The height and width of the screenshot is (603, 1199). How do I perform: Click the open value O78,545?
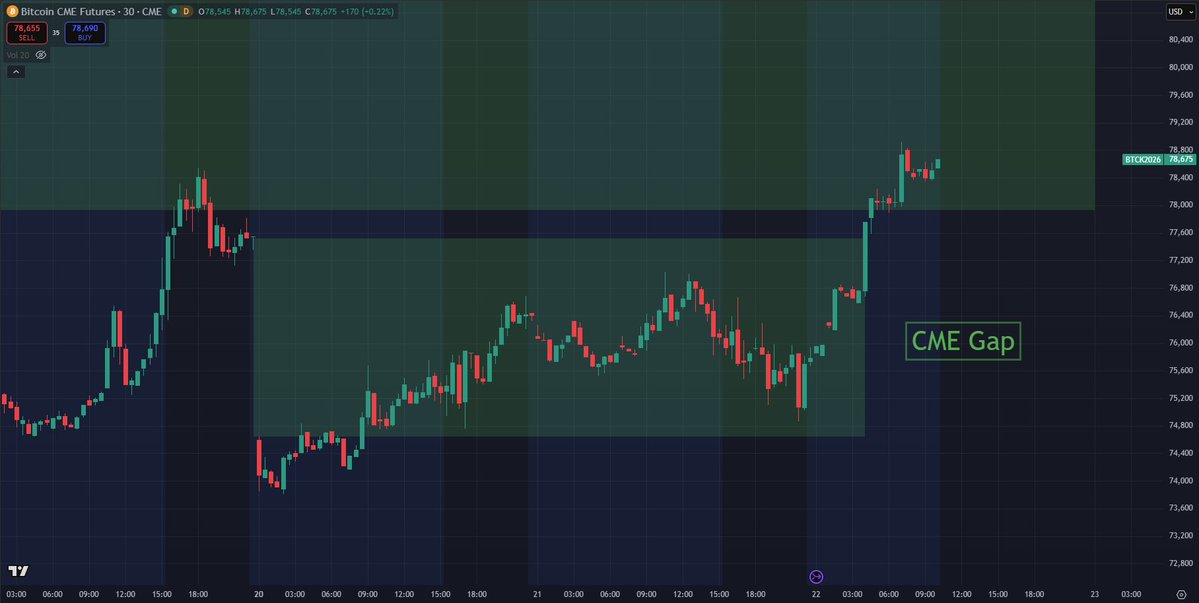[x=214, y=11]
